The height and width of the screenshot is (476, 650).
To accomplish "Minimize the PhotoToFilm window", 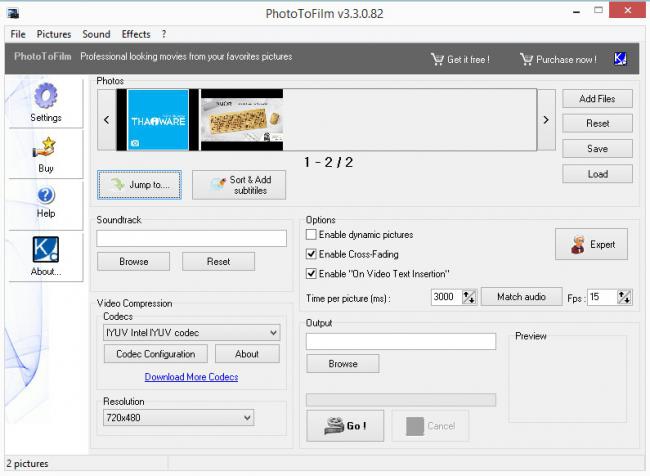I will [x=576, y=12].
